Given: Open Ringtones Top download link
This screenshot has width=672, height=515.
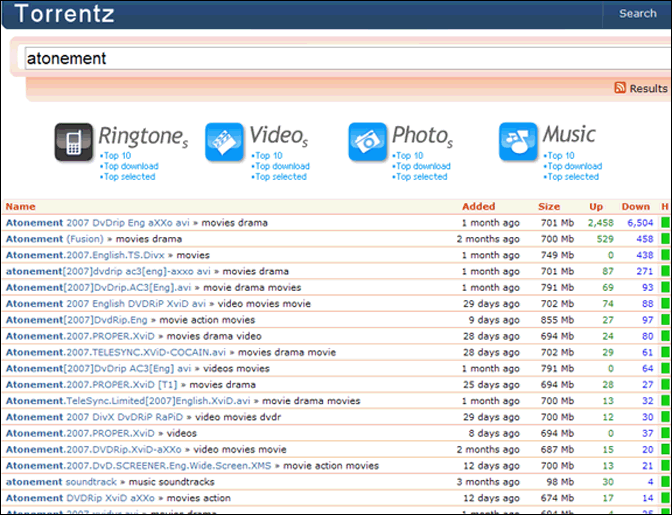Looking at the screenshot, I should [x=131, y=166].
